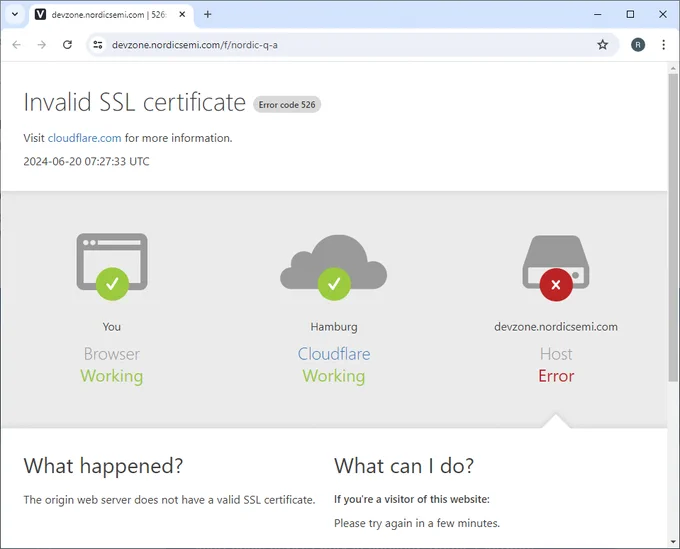View site information icon in address bar
The width and height of the screenshot is (680, 549).
click(98, 45)
